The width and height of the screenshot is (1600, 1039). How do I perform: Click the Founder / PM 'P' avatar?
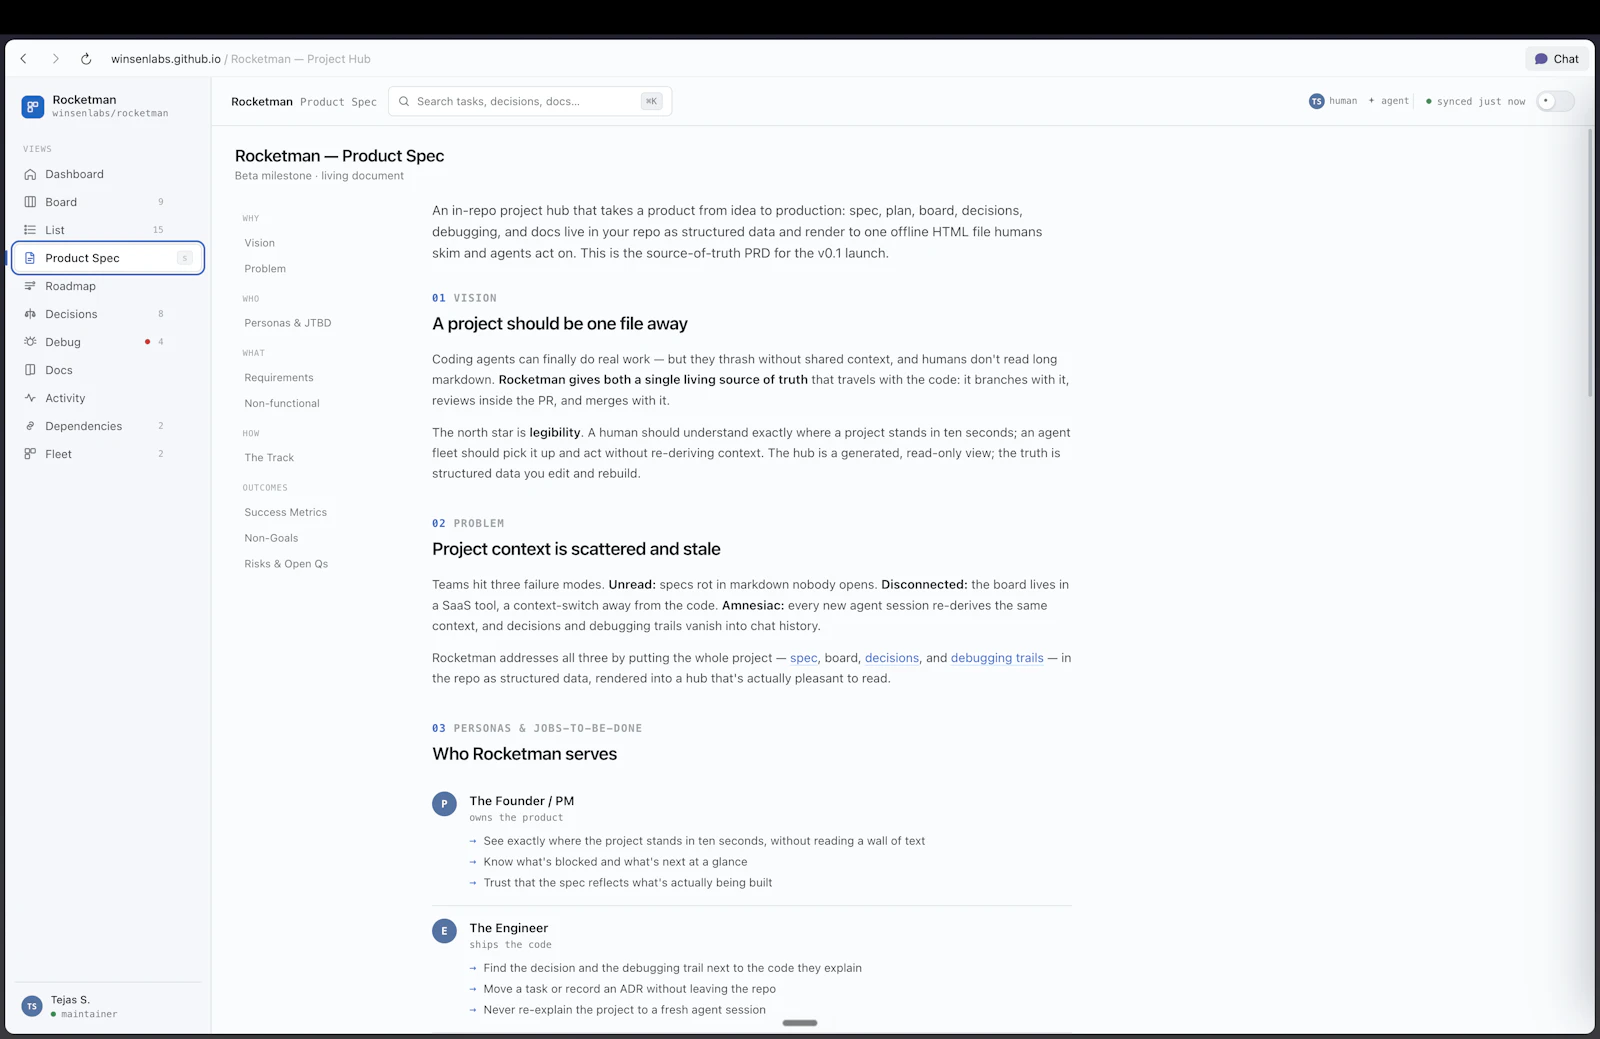pos(444,804)
